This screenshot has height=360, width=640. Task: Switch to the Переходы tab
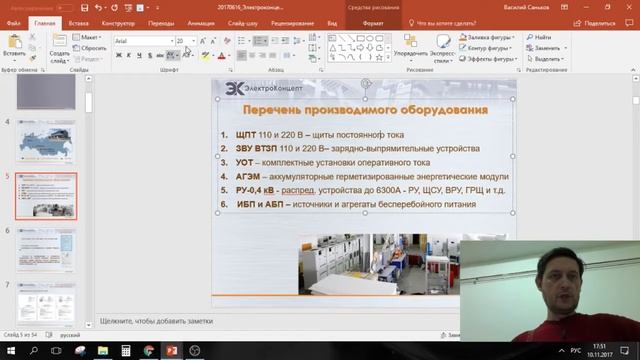[x=161, y=23]
